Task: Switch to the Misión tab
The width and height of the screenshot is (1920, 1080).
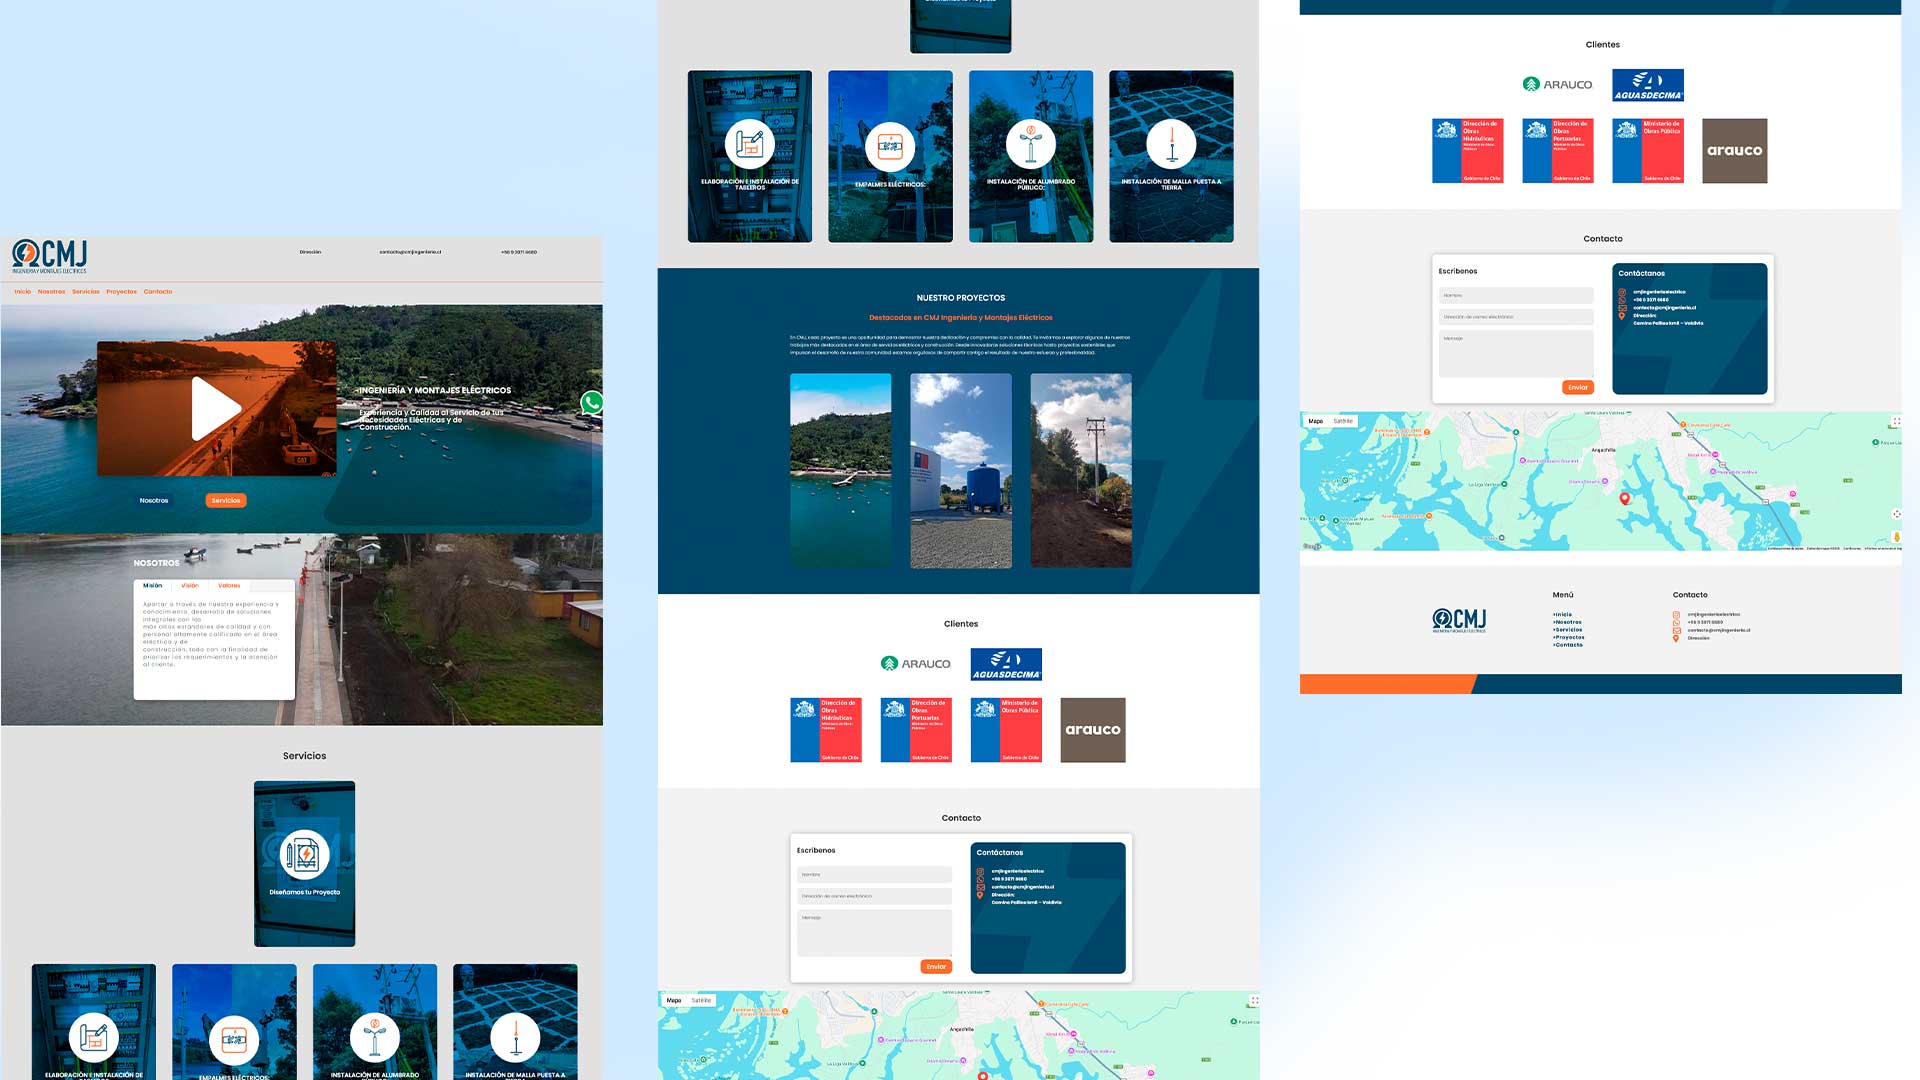Action: (152, 586)
